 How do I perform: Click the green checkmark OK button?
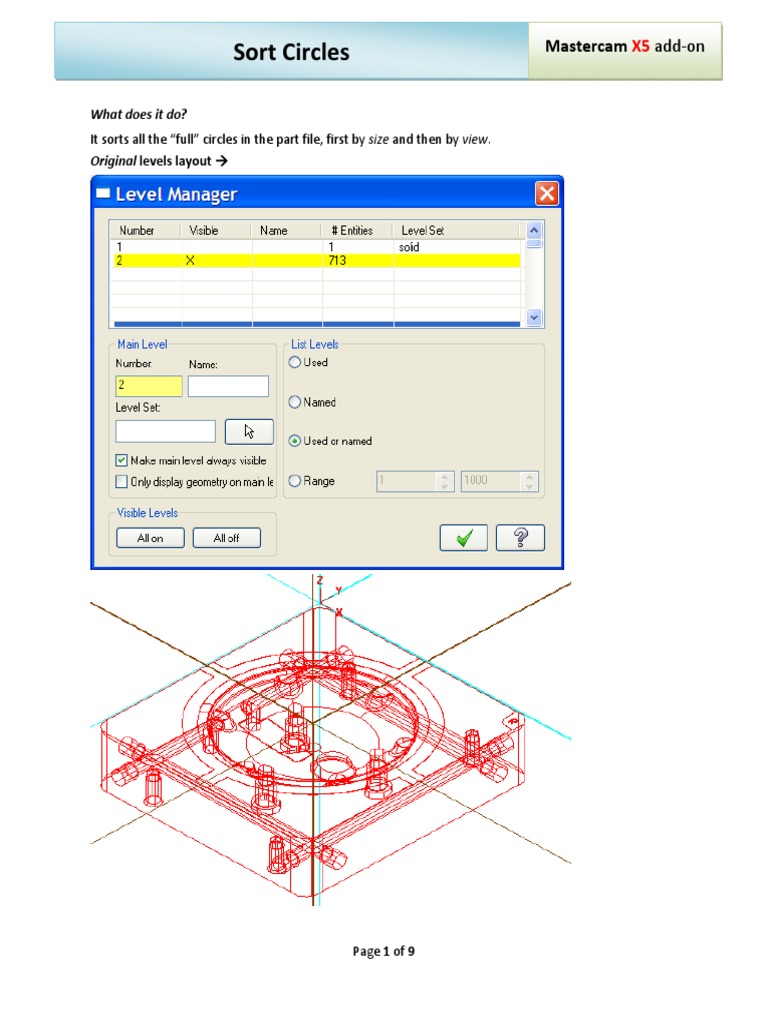463,537
